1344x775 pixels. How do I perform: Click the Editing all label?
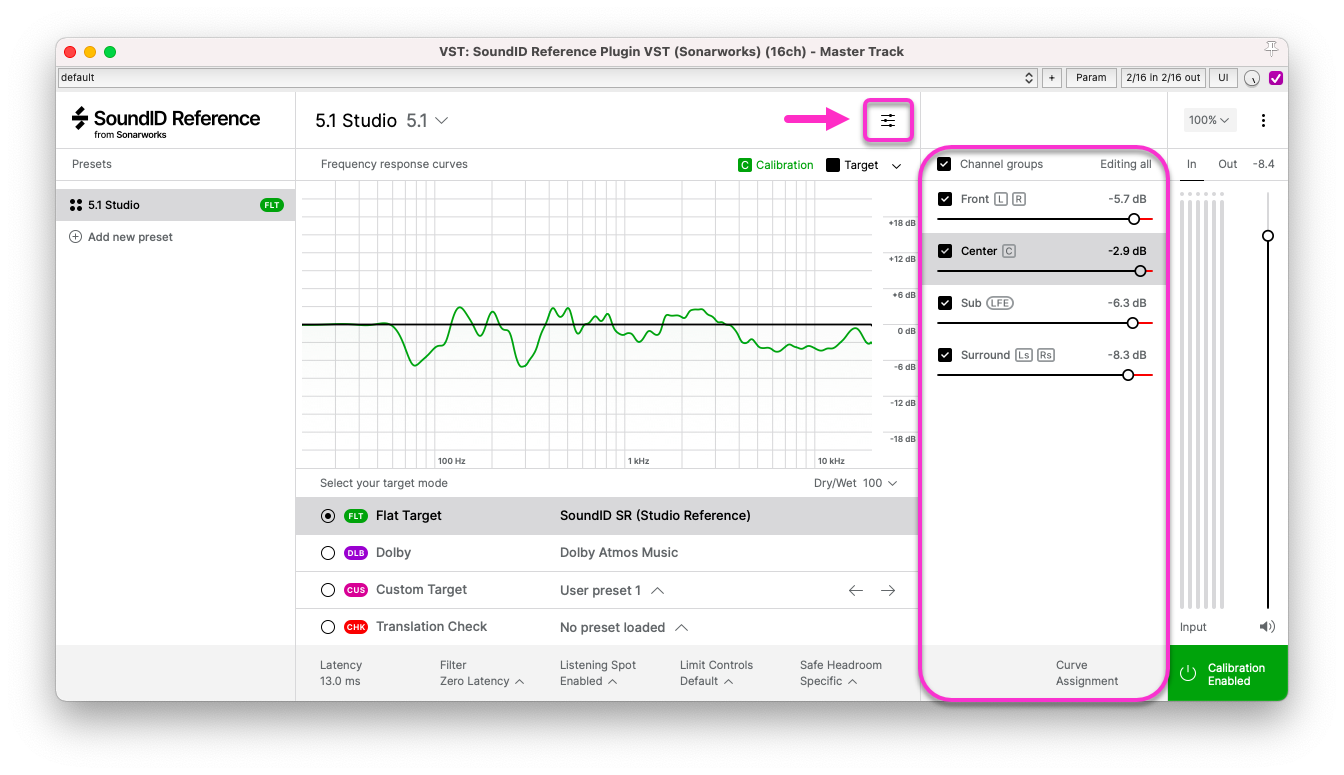click(1126, 164)
